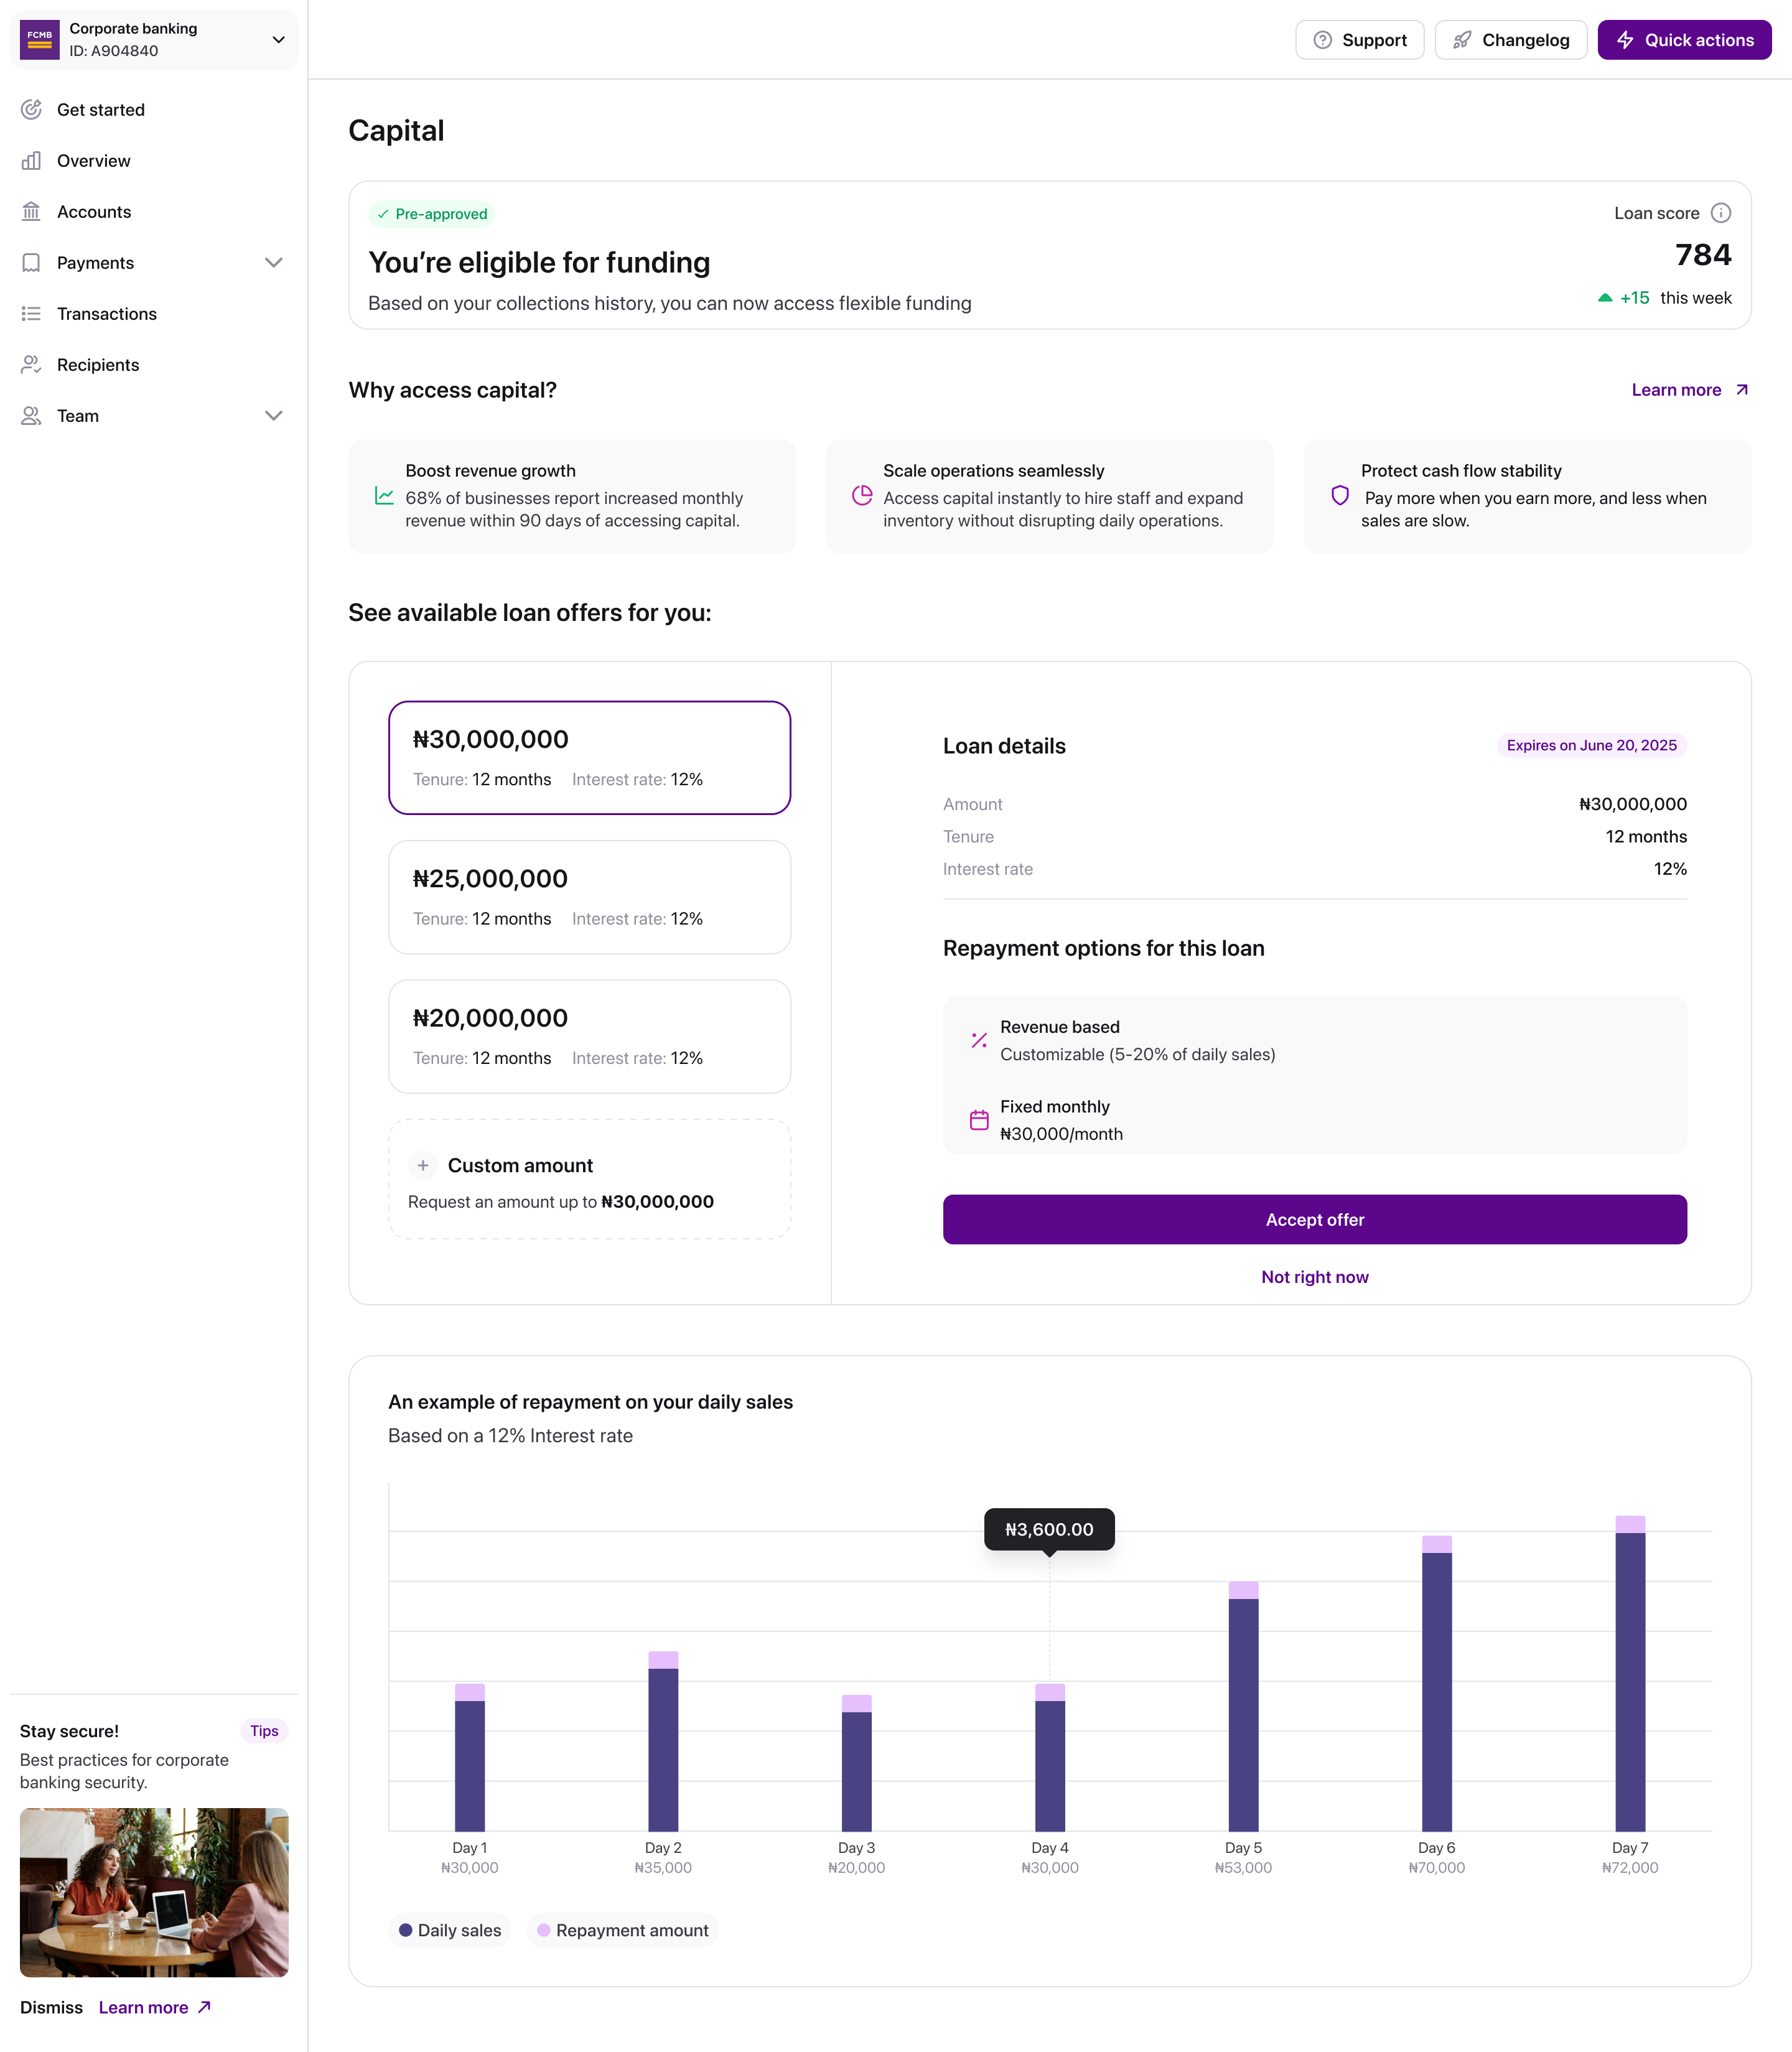Click the Team people icon
The width and height of the screenshot is (1792, 2052).
[x=31, y=416]
